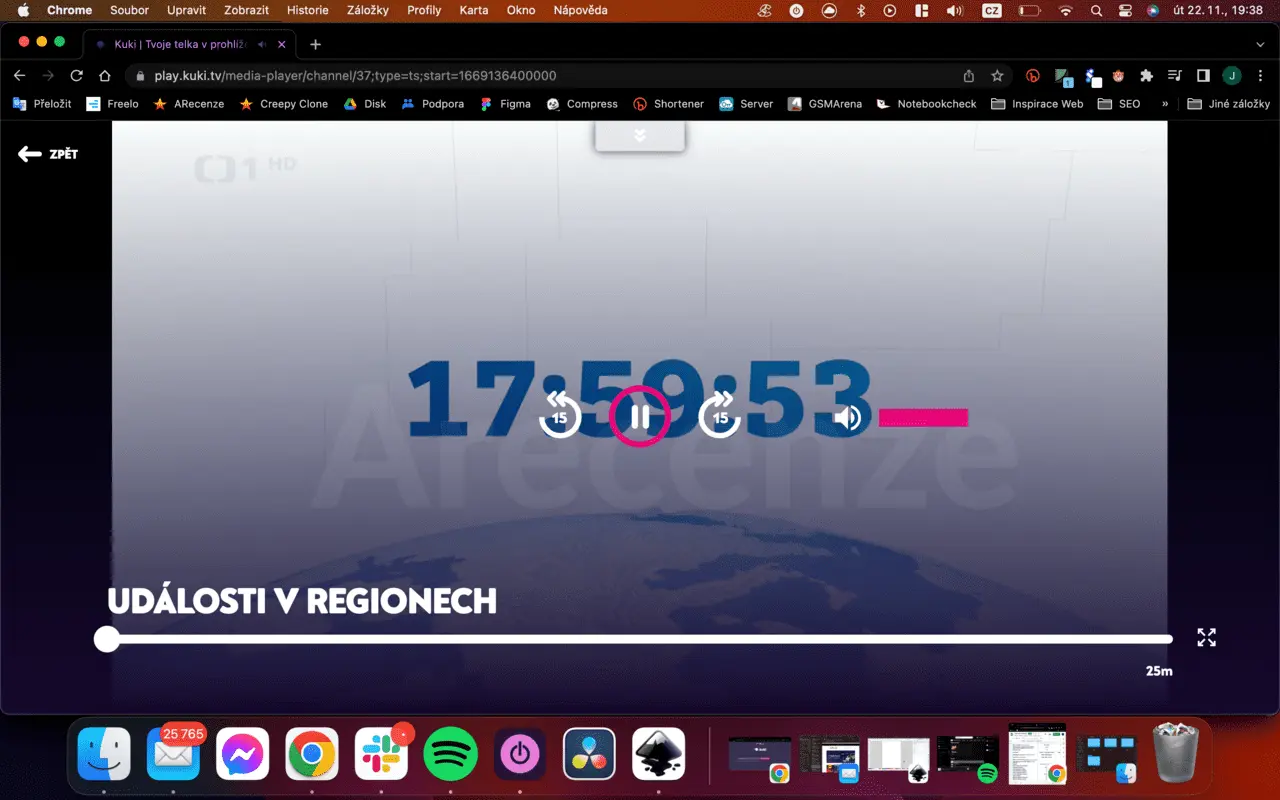The image size is (1280, 800).
Task: Pause the video playback
Action: point(640,416)
